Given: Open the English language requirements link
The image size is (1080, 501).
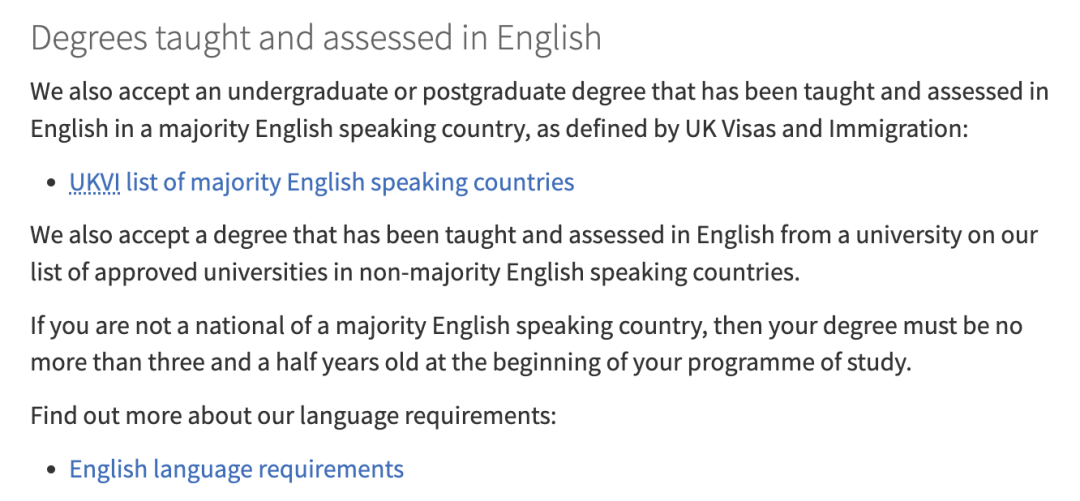Looking at the screenshot, I should tap(236, 469).
